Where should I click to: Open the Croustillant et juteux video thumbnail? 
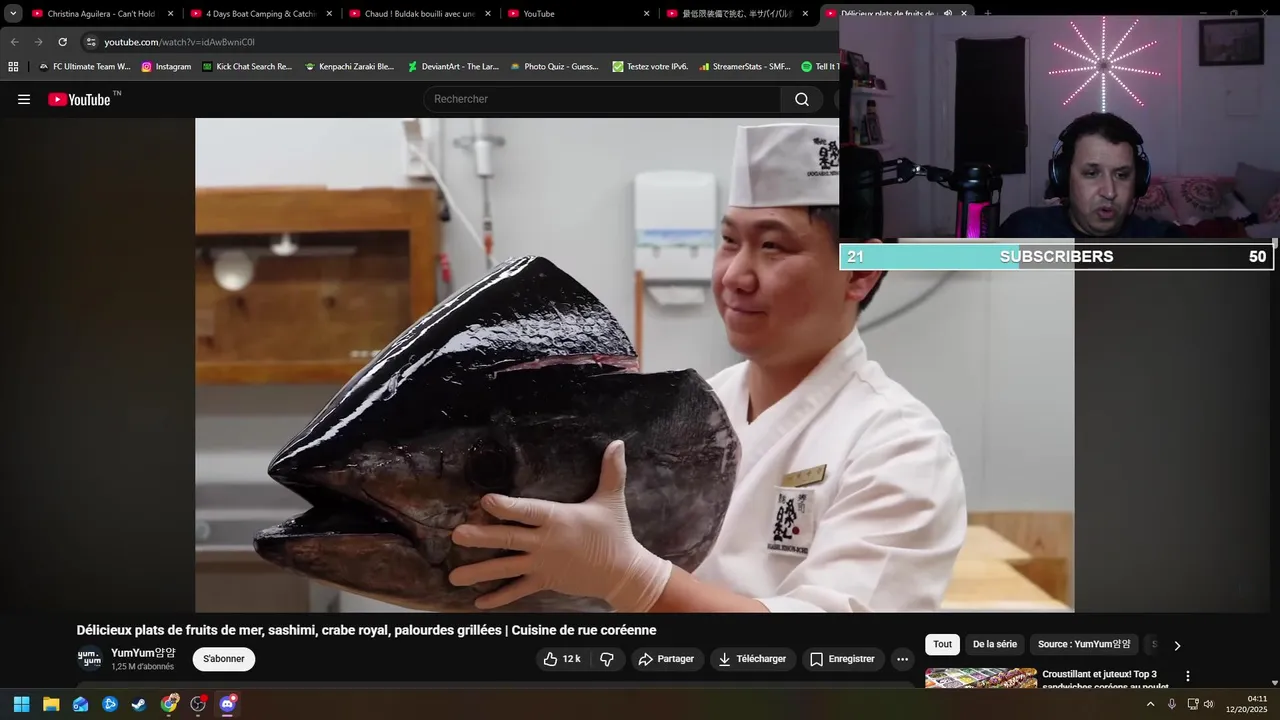coord(981,678)
